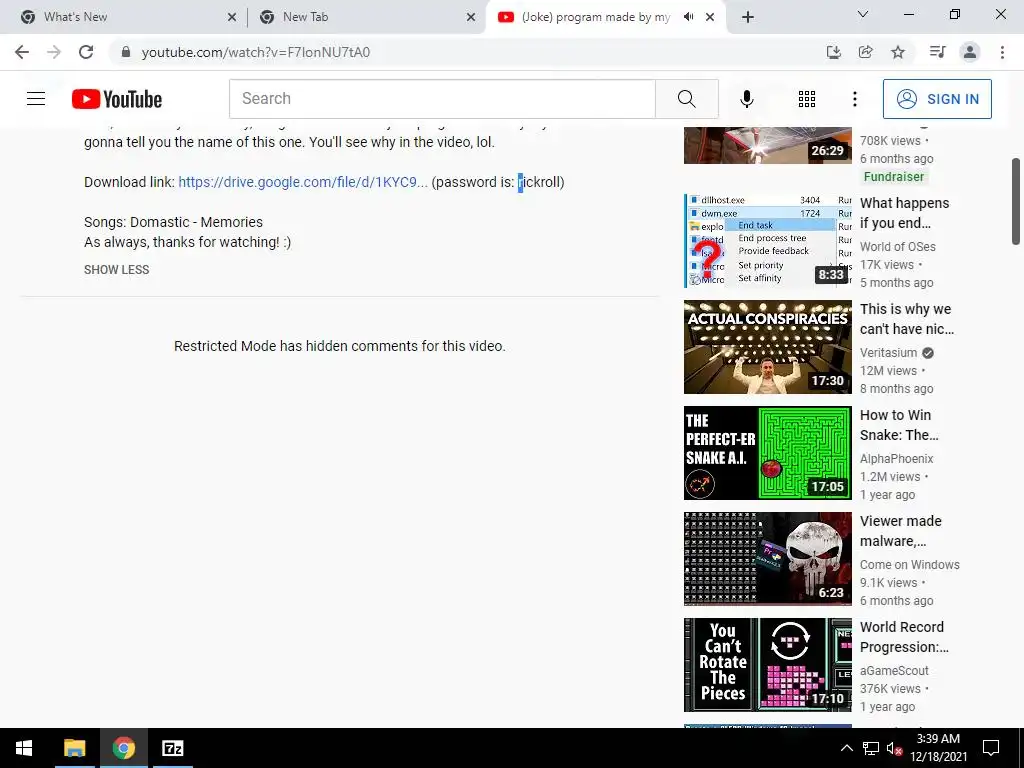Play the 'Viewer made malware' thumbnail
This screenshot has width=1024, height=768.
click(x=768, y=558)
